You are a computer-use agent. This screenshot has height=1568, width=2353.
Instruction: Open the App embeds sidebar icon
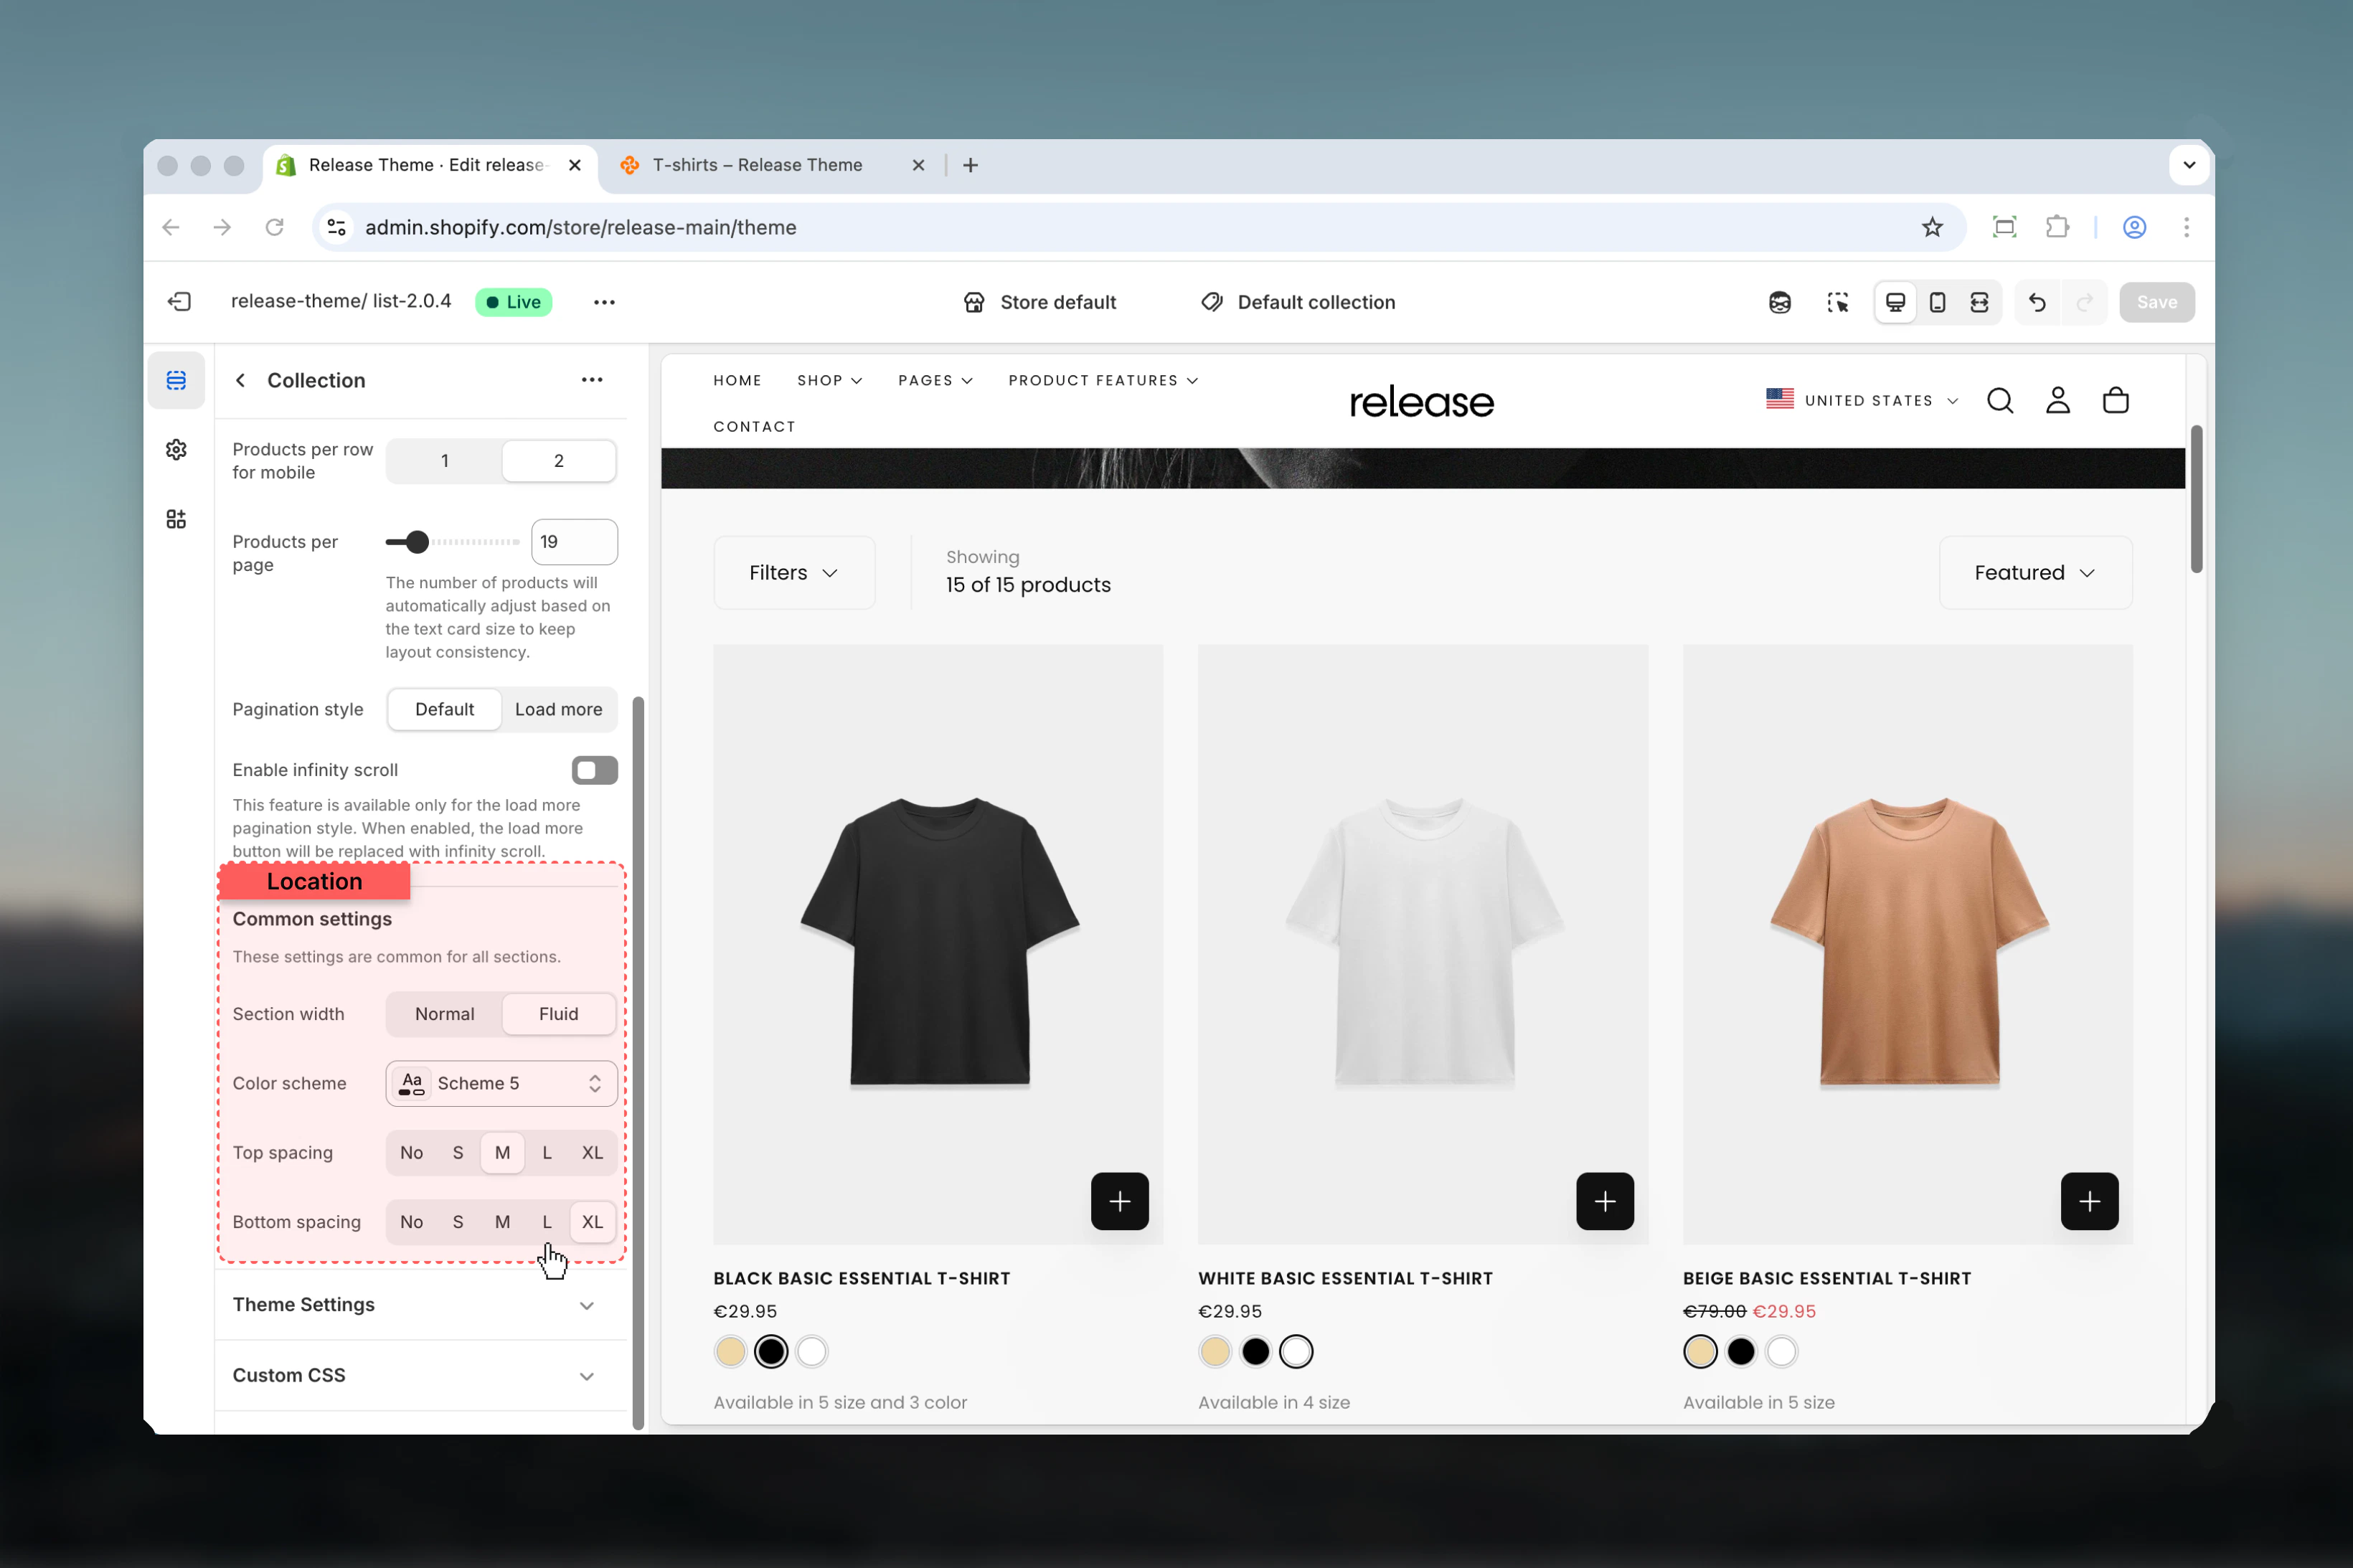[x=176, y=519]
